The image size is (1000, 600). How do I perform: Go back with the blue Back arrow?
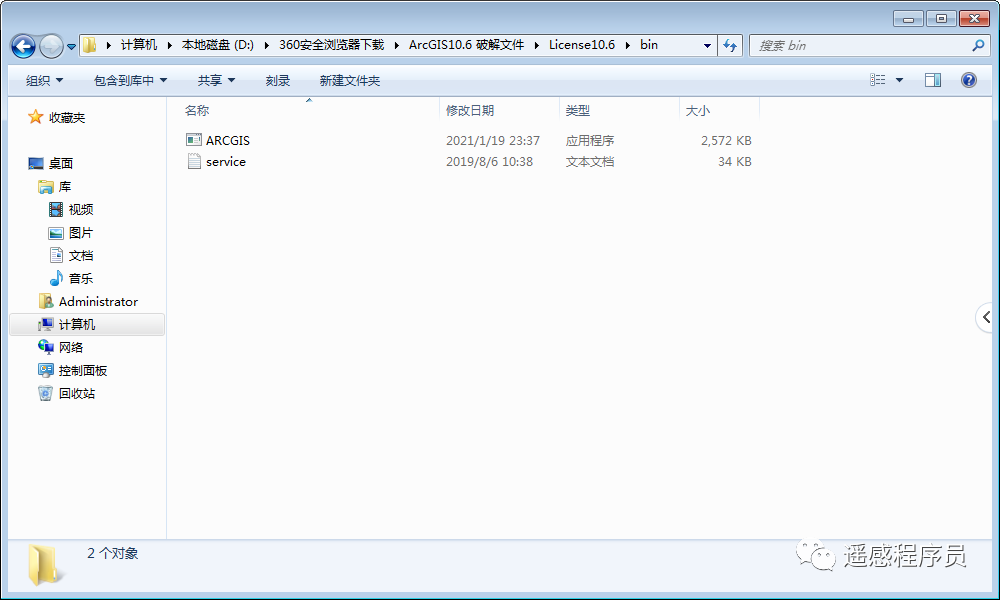click(24, 46)
